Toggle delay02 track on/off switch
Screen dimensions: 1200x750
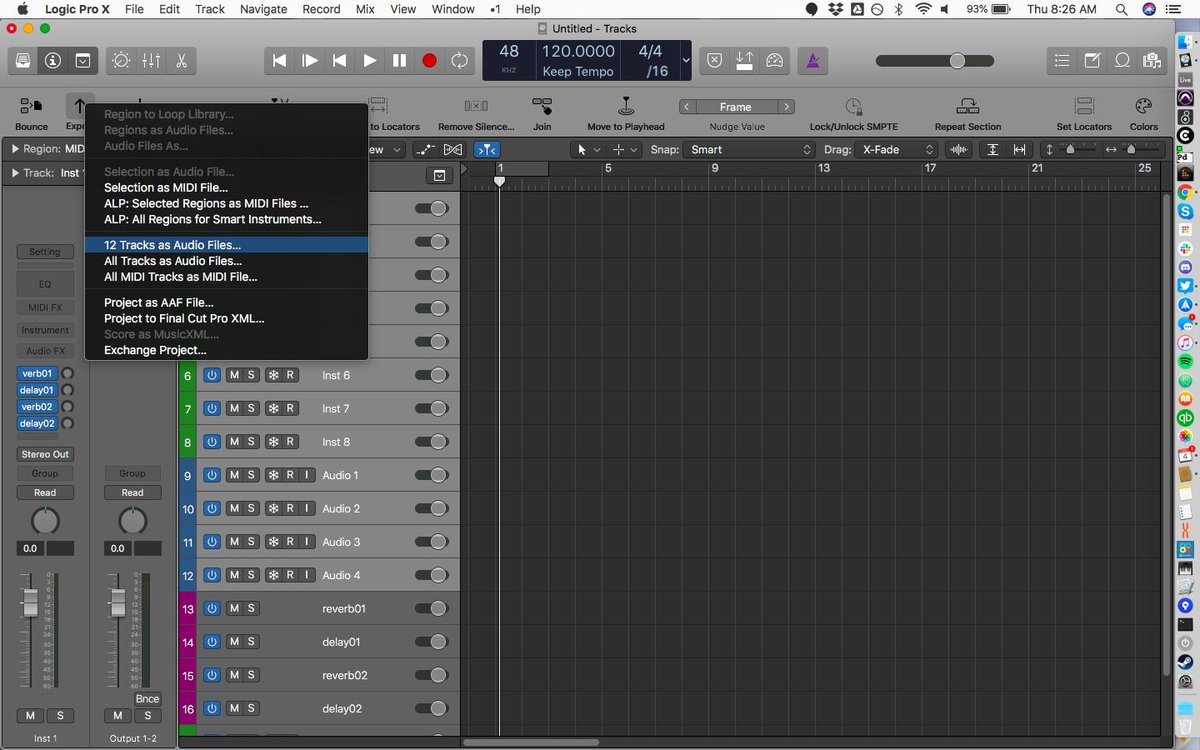(431, 709)
